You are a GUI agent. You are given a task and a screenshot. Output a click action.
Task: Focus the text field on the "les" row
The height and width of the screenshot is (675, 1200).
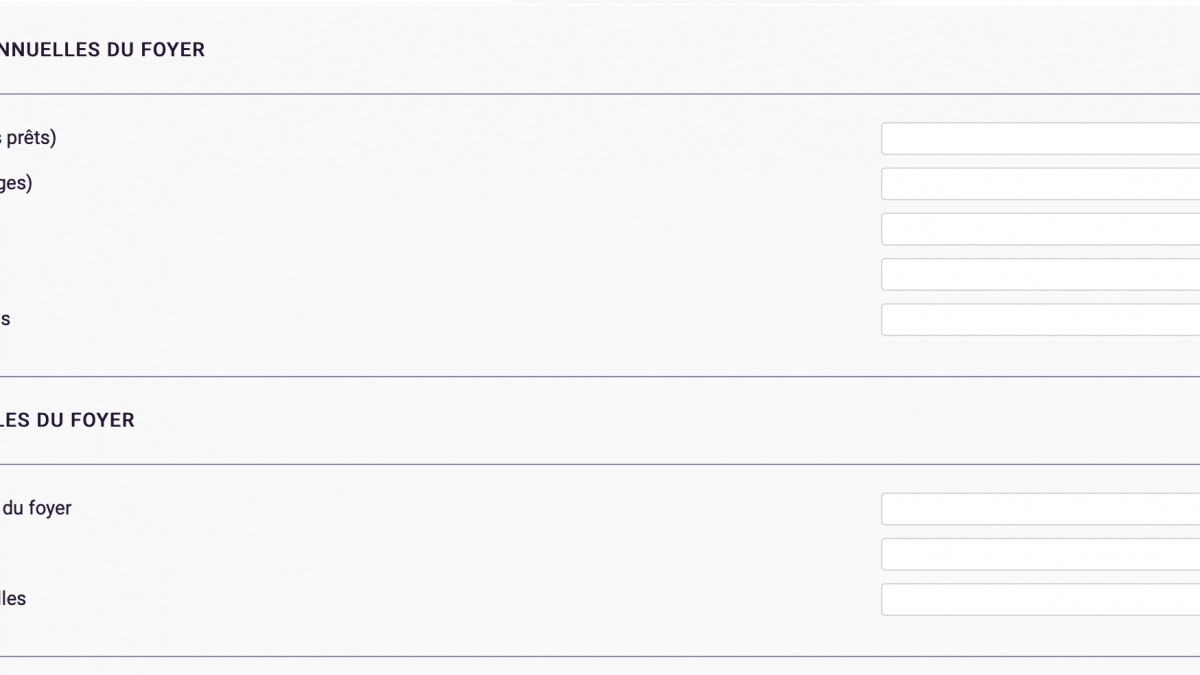tap(1040, 599)
